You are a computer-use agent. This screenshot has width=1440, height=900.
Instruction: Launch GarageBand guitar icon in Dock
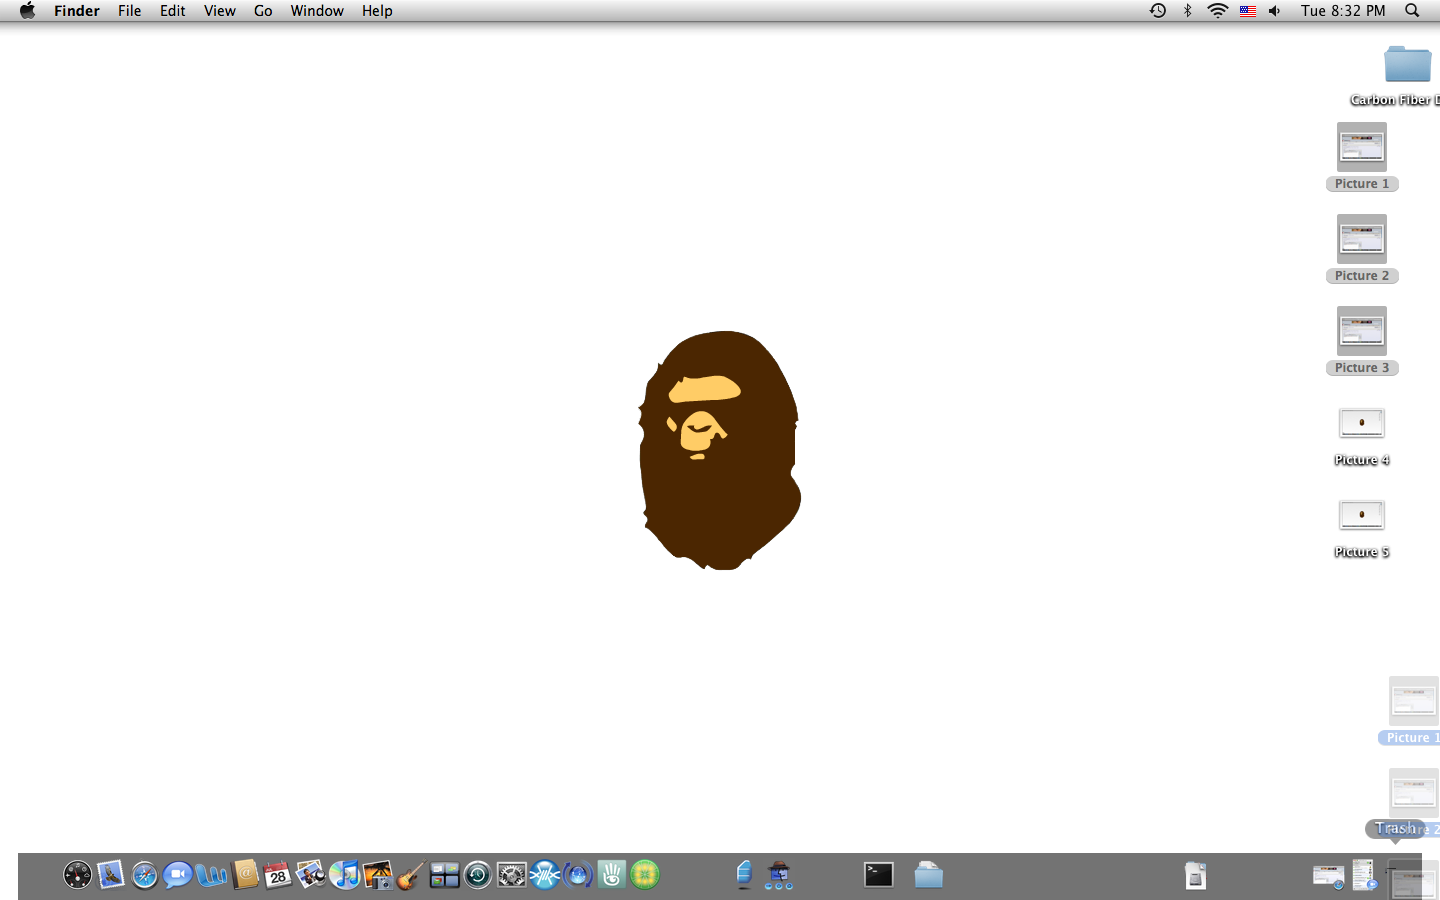411,875
